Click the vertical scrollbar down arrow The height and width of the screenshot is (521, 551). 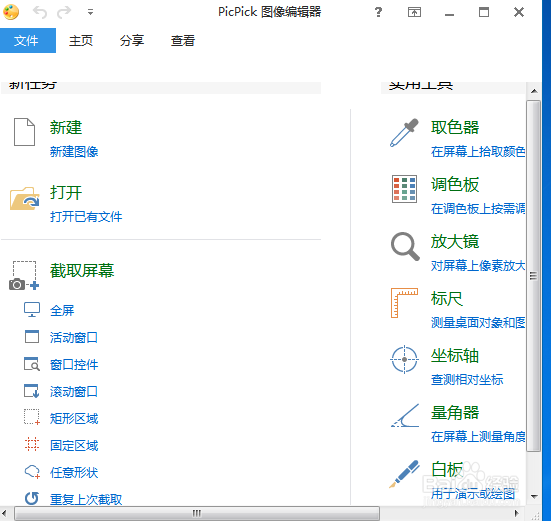534,496
